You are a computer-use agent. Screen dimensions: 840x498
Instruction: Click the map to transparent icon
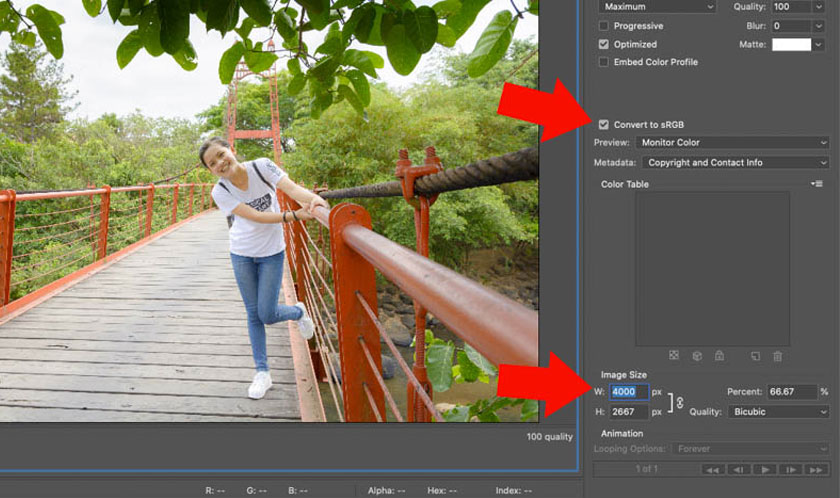coord(673,355)
